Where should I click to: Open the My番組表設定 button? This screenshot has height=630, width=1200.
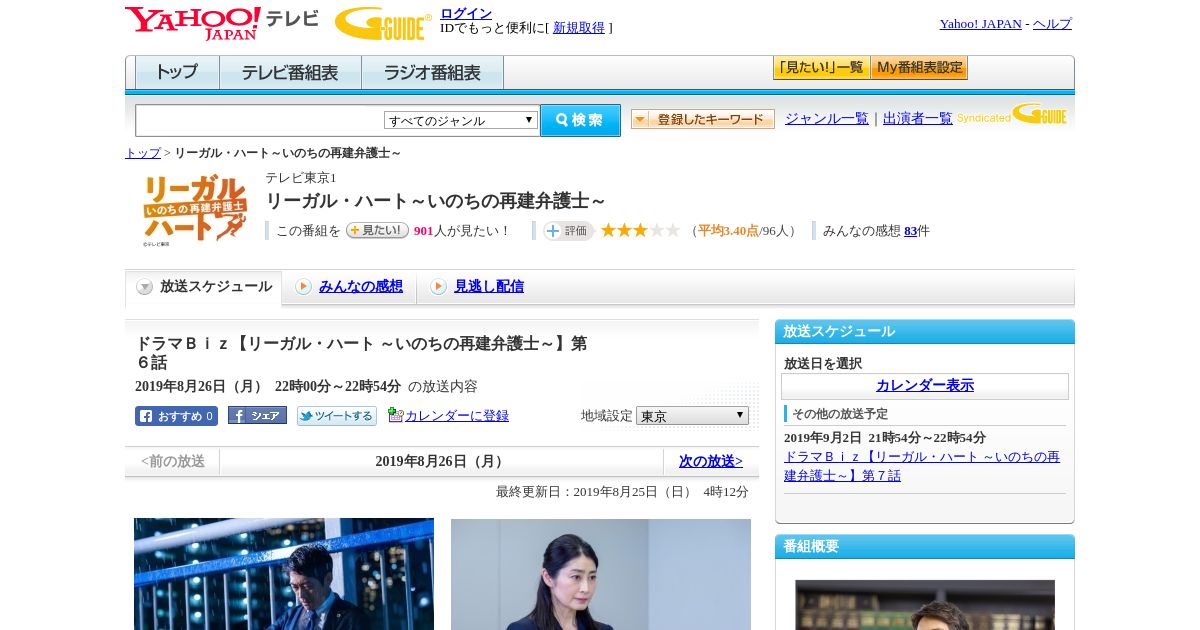coord(919,68)
